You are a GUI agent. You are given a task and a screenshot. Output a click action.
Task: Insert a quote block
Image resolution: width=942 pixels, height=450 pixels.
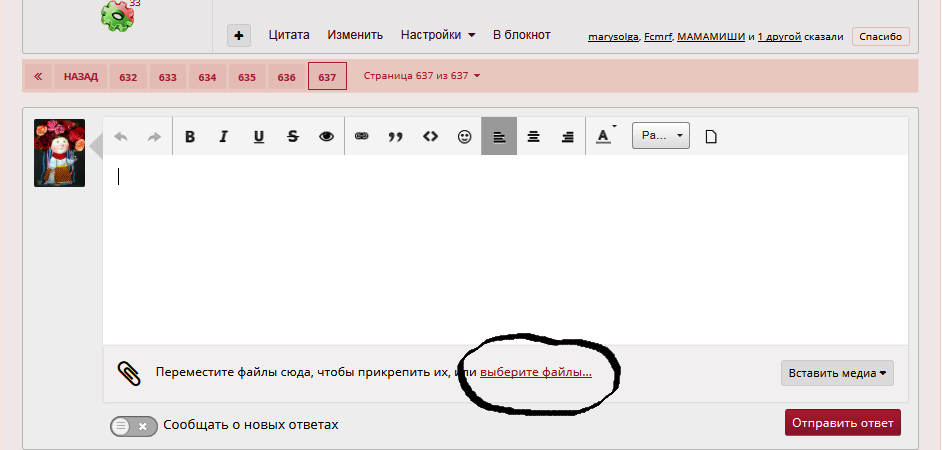pos(395,137)
